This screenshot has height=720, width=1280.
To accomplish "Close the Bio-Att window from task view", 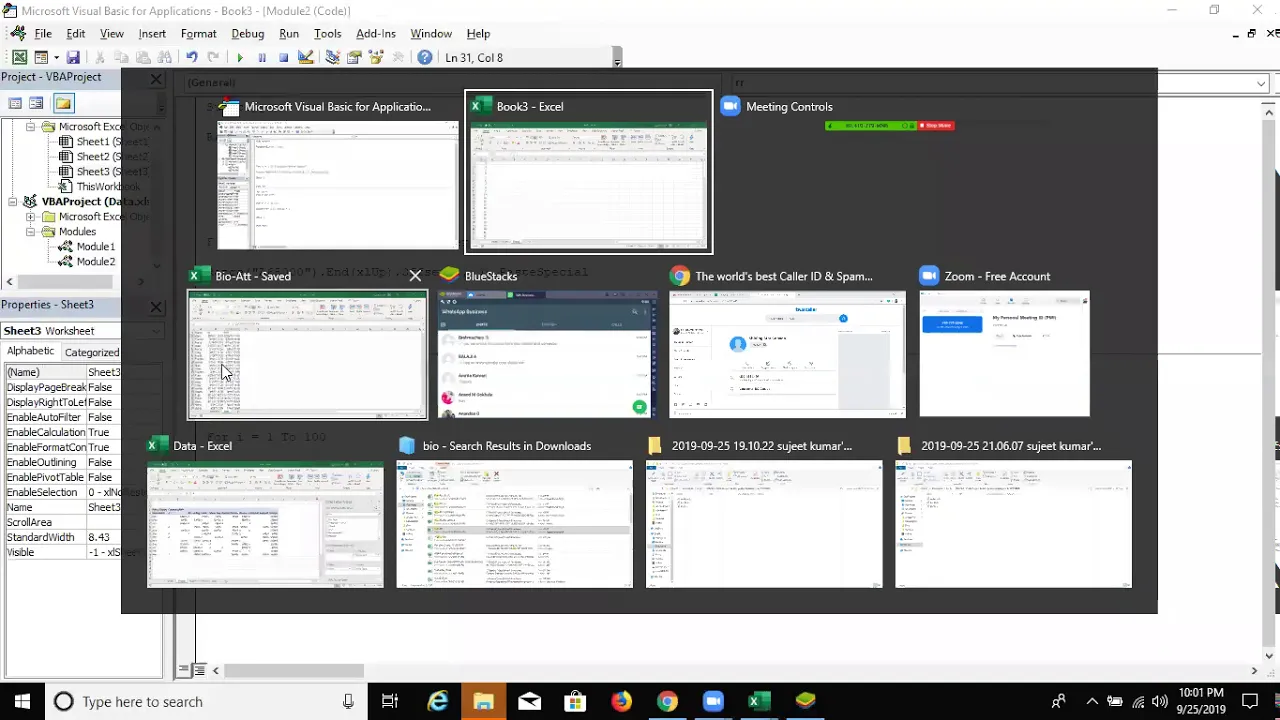I will coord(415,276).
